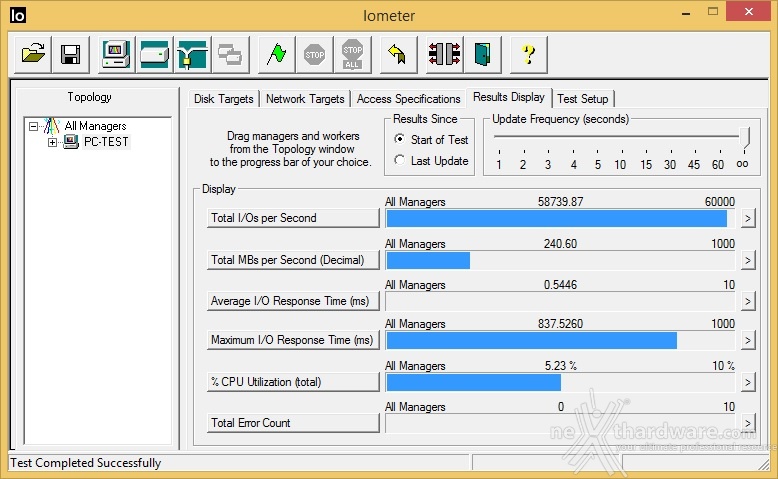Open test configuration file icon
This screenshot has height=479, width=778.
[33, 54]
